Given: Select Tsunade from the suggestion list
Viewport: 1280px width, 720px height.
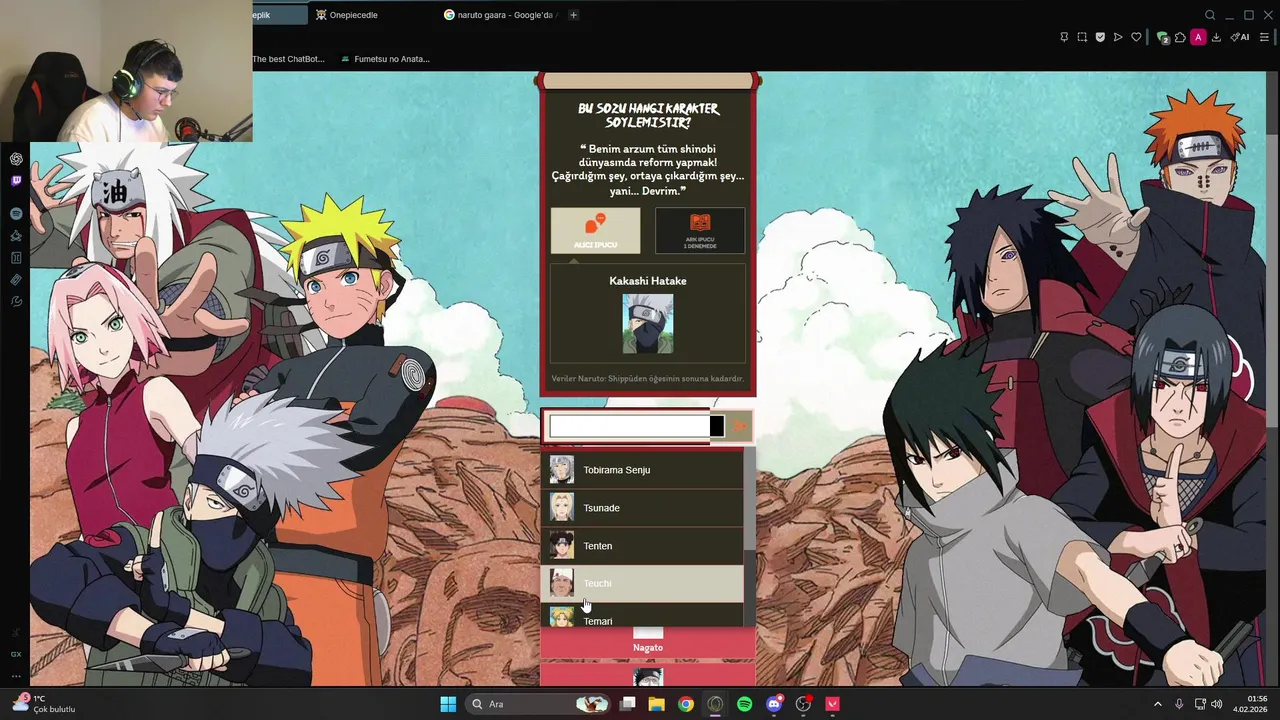Looking at the screenshot, I should point(642,508).
